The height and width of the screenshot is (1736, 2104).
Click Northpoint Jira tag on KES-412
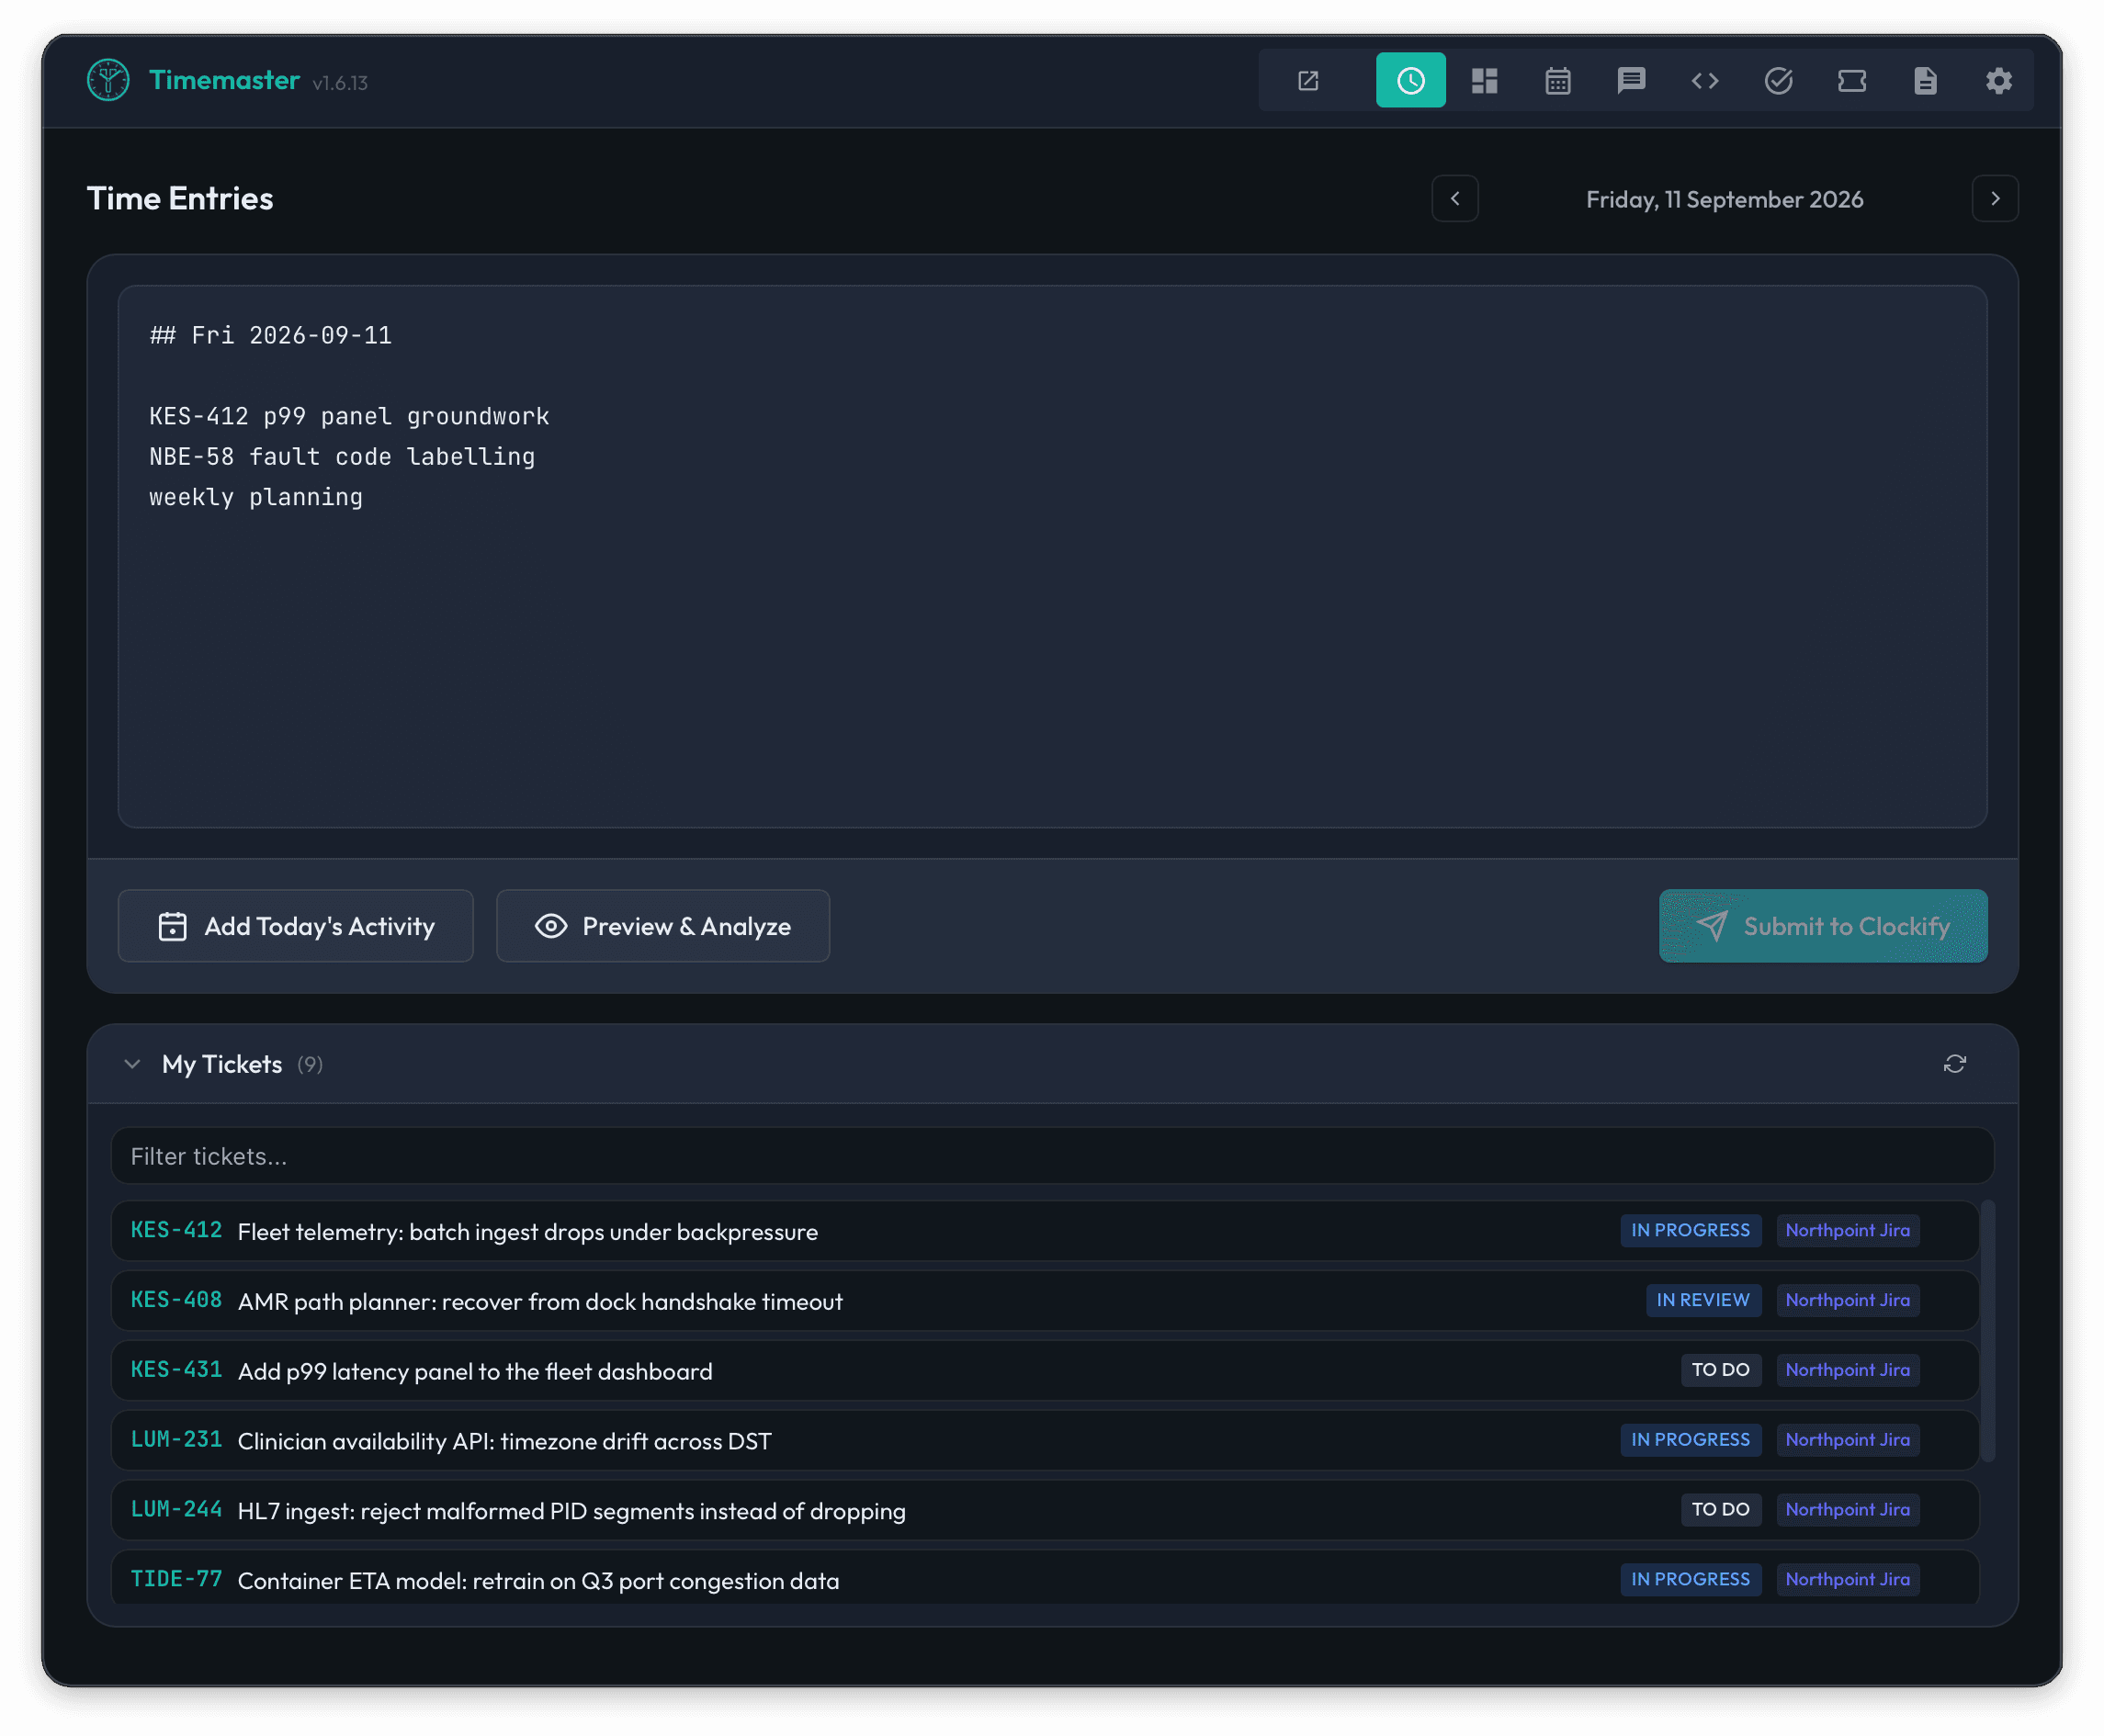click(1847, 1230)
